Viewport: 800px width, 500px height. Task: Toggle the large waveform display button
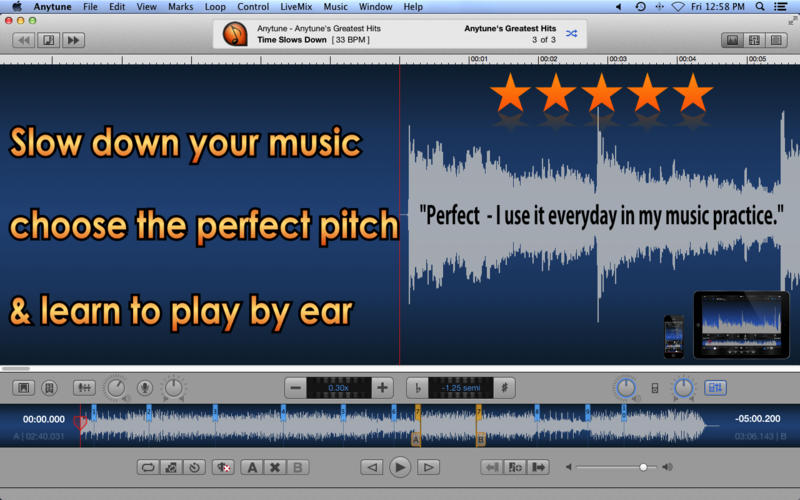coord(23,388)
